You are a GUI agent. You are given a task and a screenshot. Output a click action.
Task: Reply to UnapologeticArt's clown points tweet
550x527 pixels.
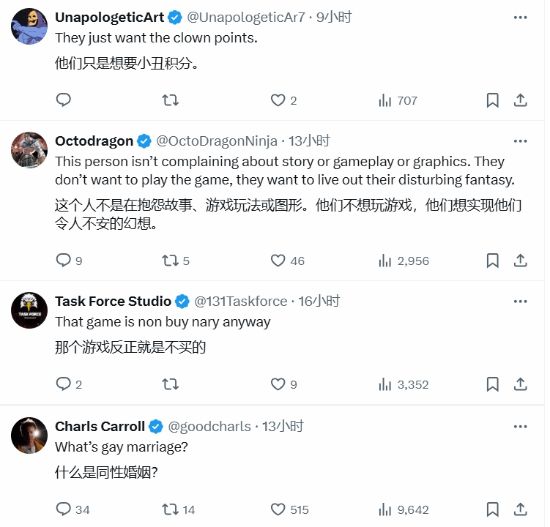pyautogui.click(x=63, y=100)
